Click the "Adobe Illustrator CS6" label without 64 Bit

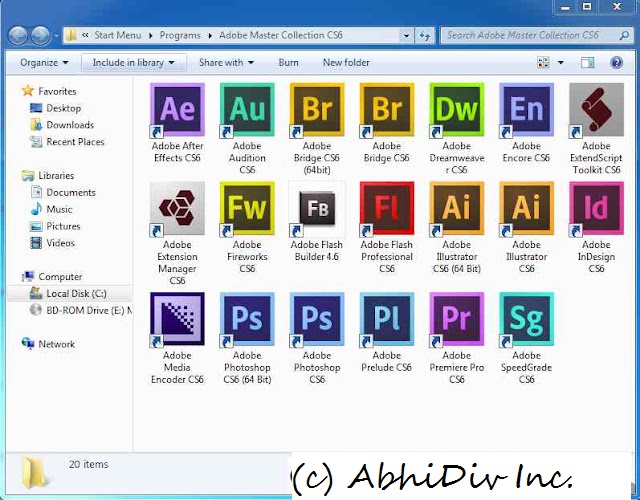click(527, 257)
